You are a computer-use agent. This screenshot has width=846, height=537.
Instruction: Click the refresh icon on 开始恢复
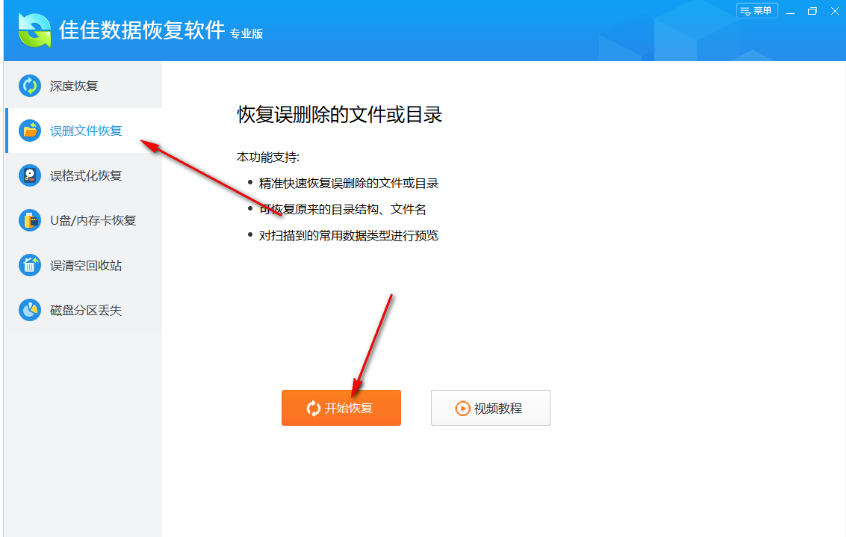313,409
